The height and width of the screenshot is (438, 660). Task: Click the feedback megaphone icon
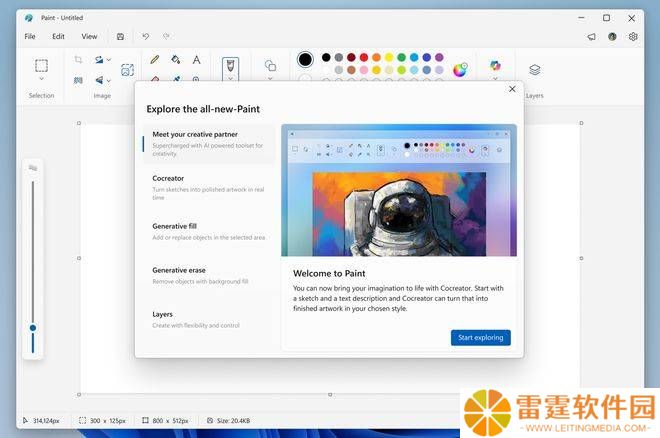(x=591, y=37)
